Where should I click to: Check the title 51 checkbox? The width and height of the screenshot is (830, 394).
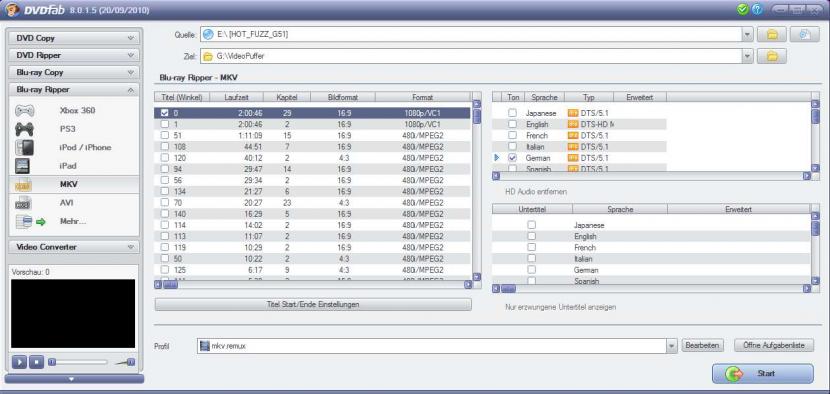[165, 136]
